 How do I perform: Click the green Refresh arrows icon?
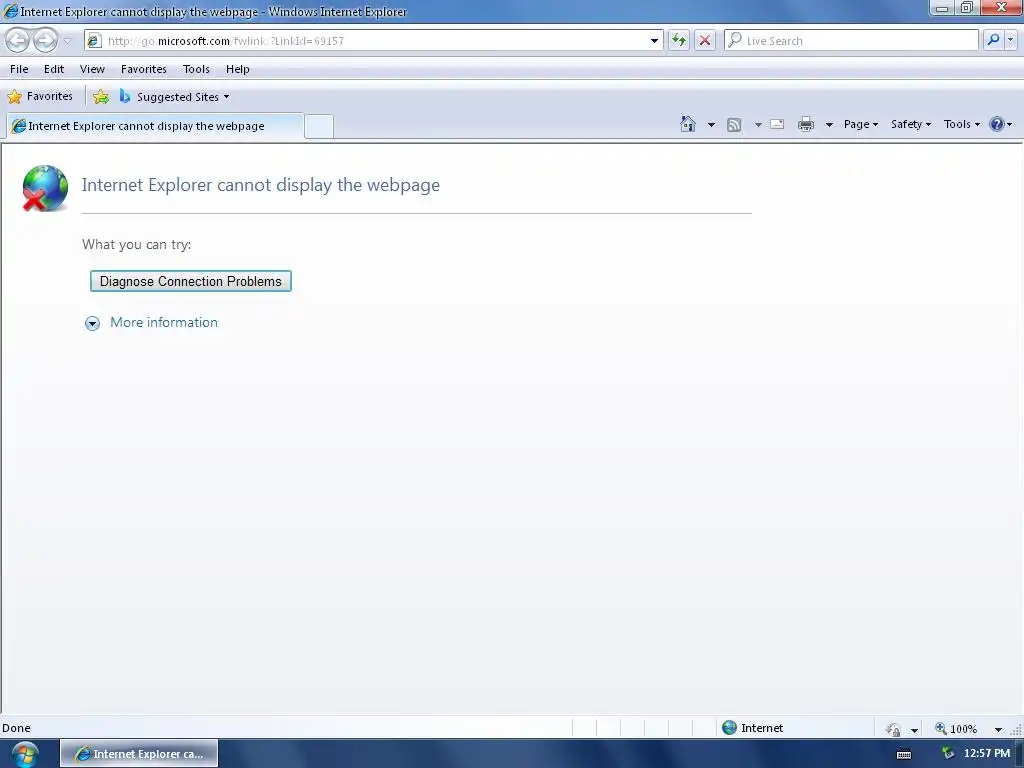click(x=679, y=40)
